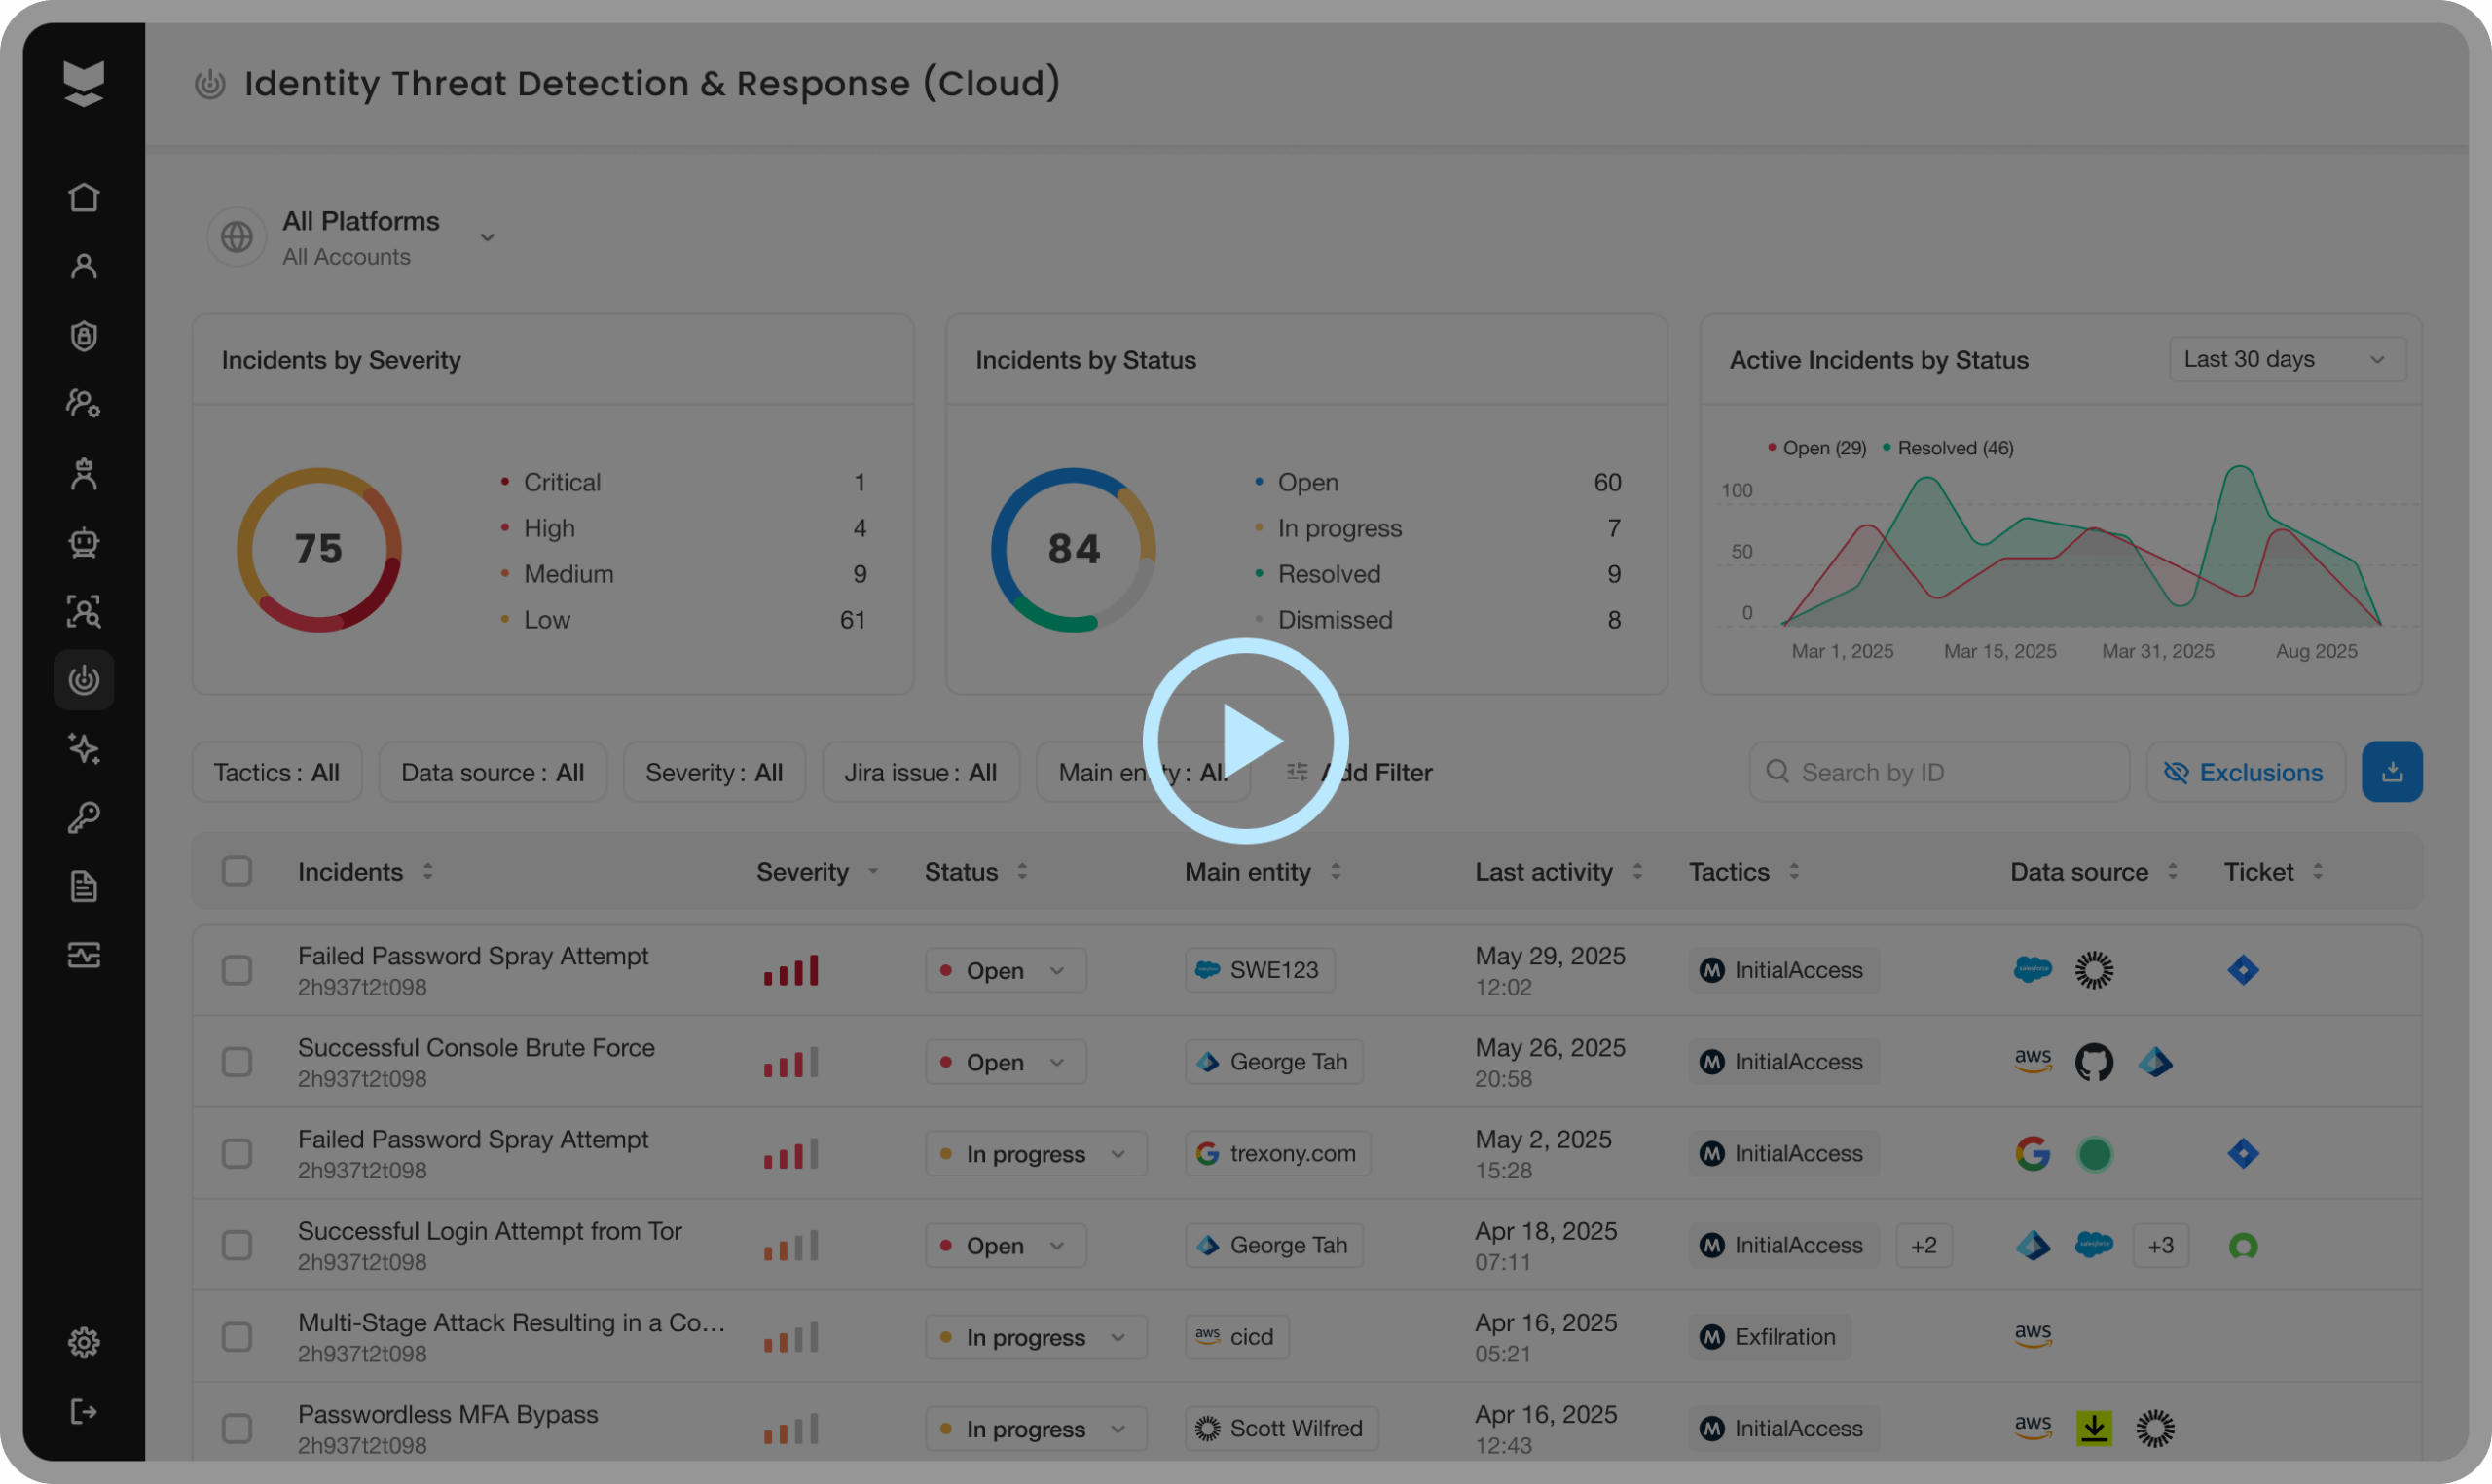Click the sparkle AI icon in sidebar
Screen dimensions: 2492x1484
pos(84,749)
